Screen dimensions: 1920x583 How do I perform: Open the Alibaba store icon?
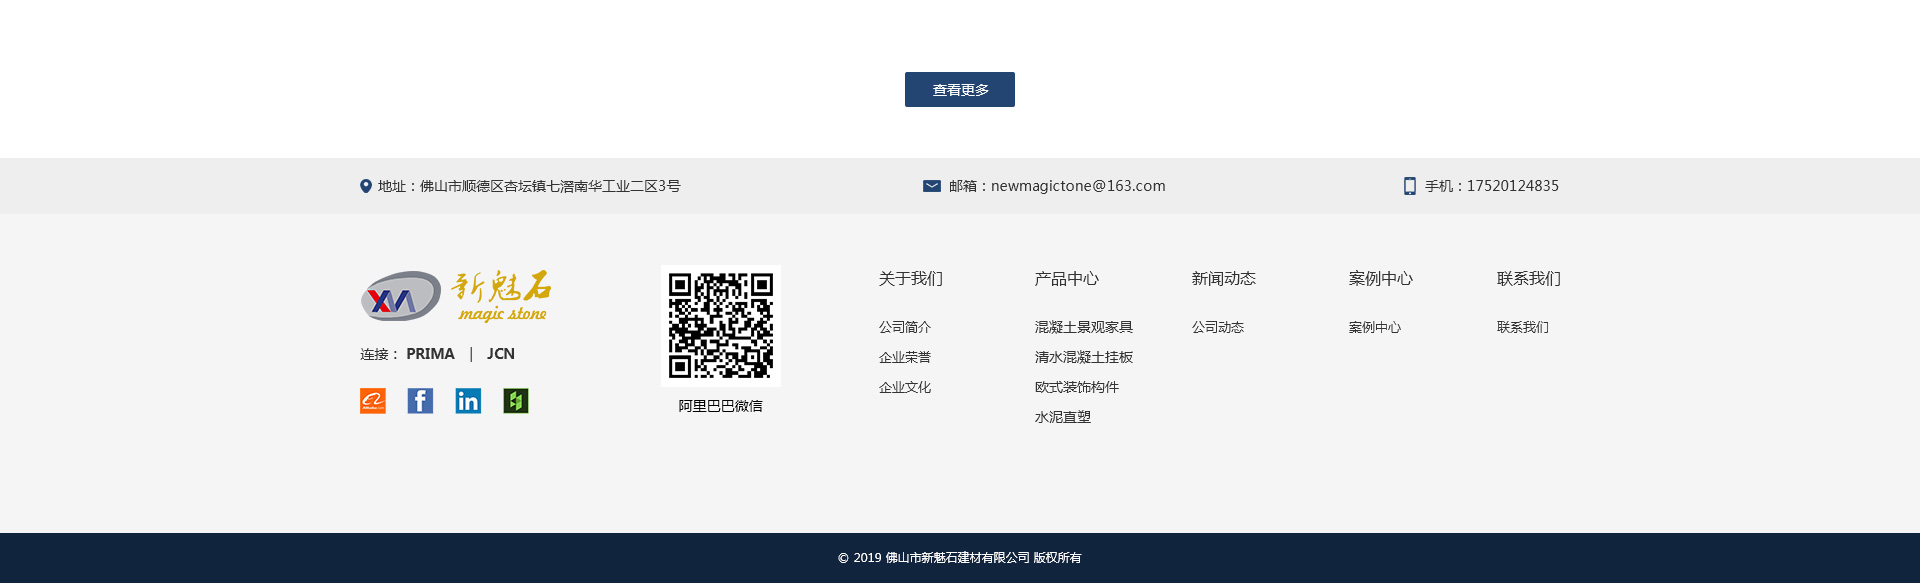[x=373, y=401]
